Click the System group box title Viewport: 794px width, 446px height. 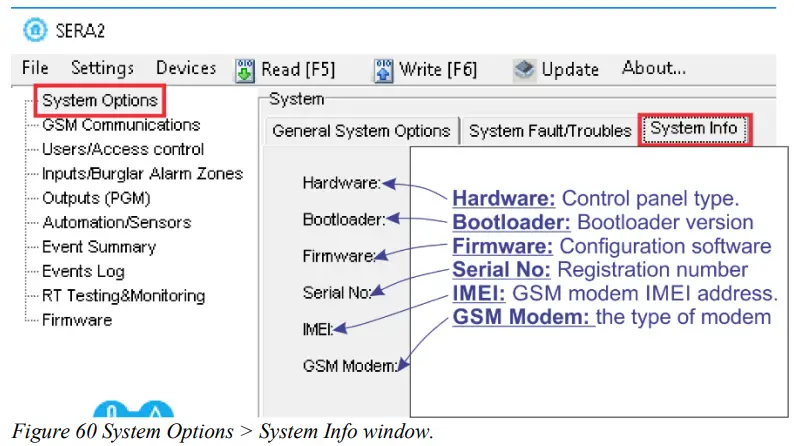coord(296,99)
